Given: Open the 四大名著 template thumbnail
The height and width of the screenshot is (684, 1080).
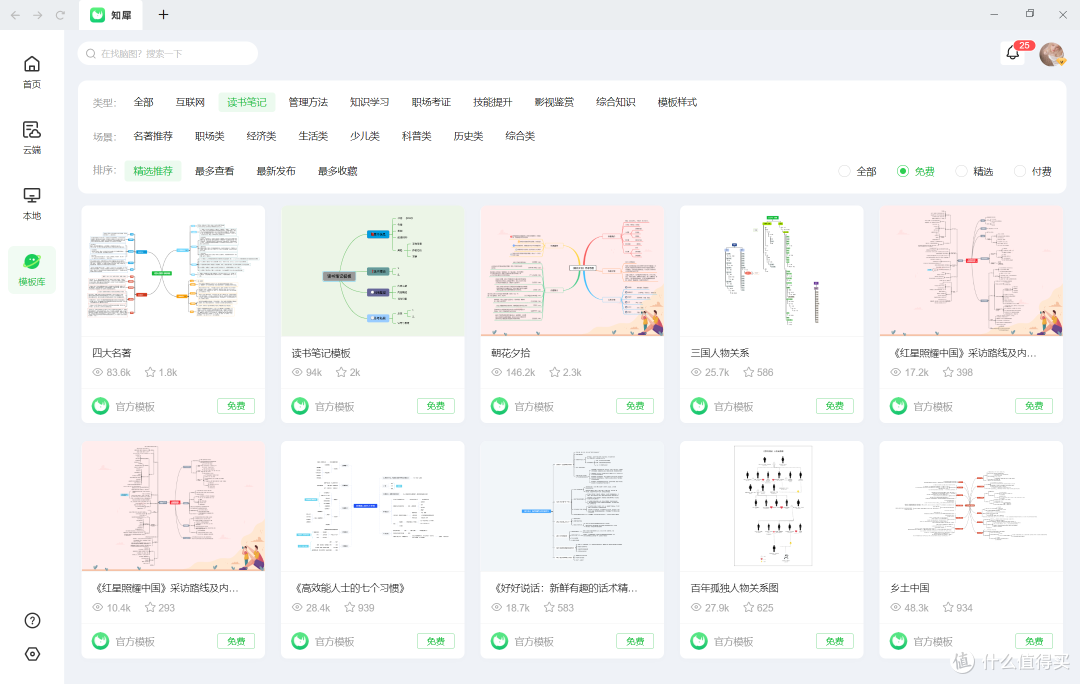Looking at the screenshot, I should click(x=173, y=271).
